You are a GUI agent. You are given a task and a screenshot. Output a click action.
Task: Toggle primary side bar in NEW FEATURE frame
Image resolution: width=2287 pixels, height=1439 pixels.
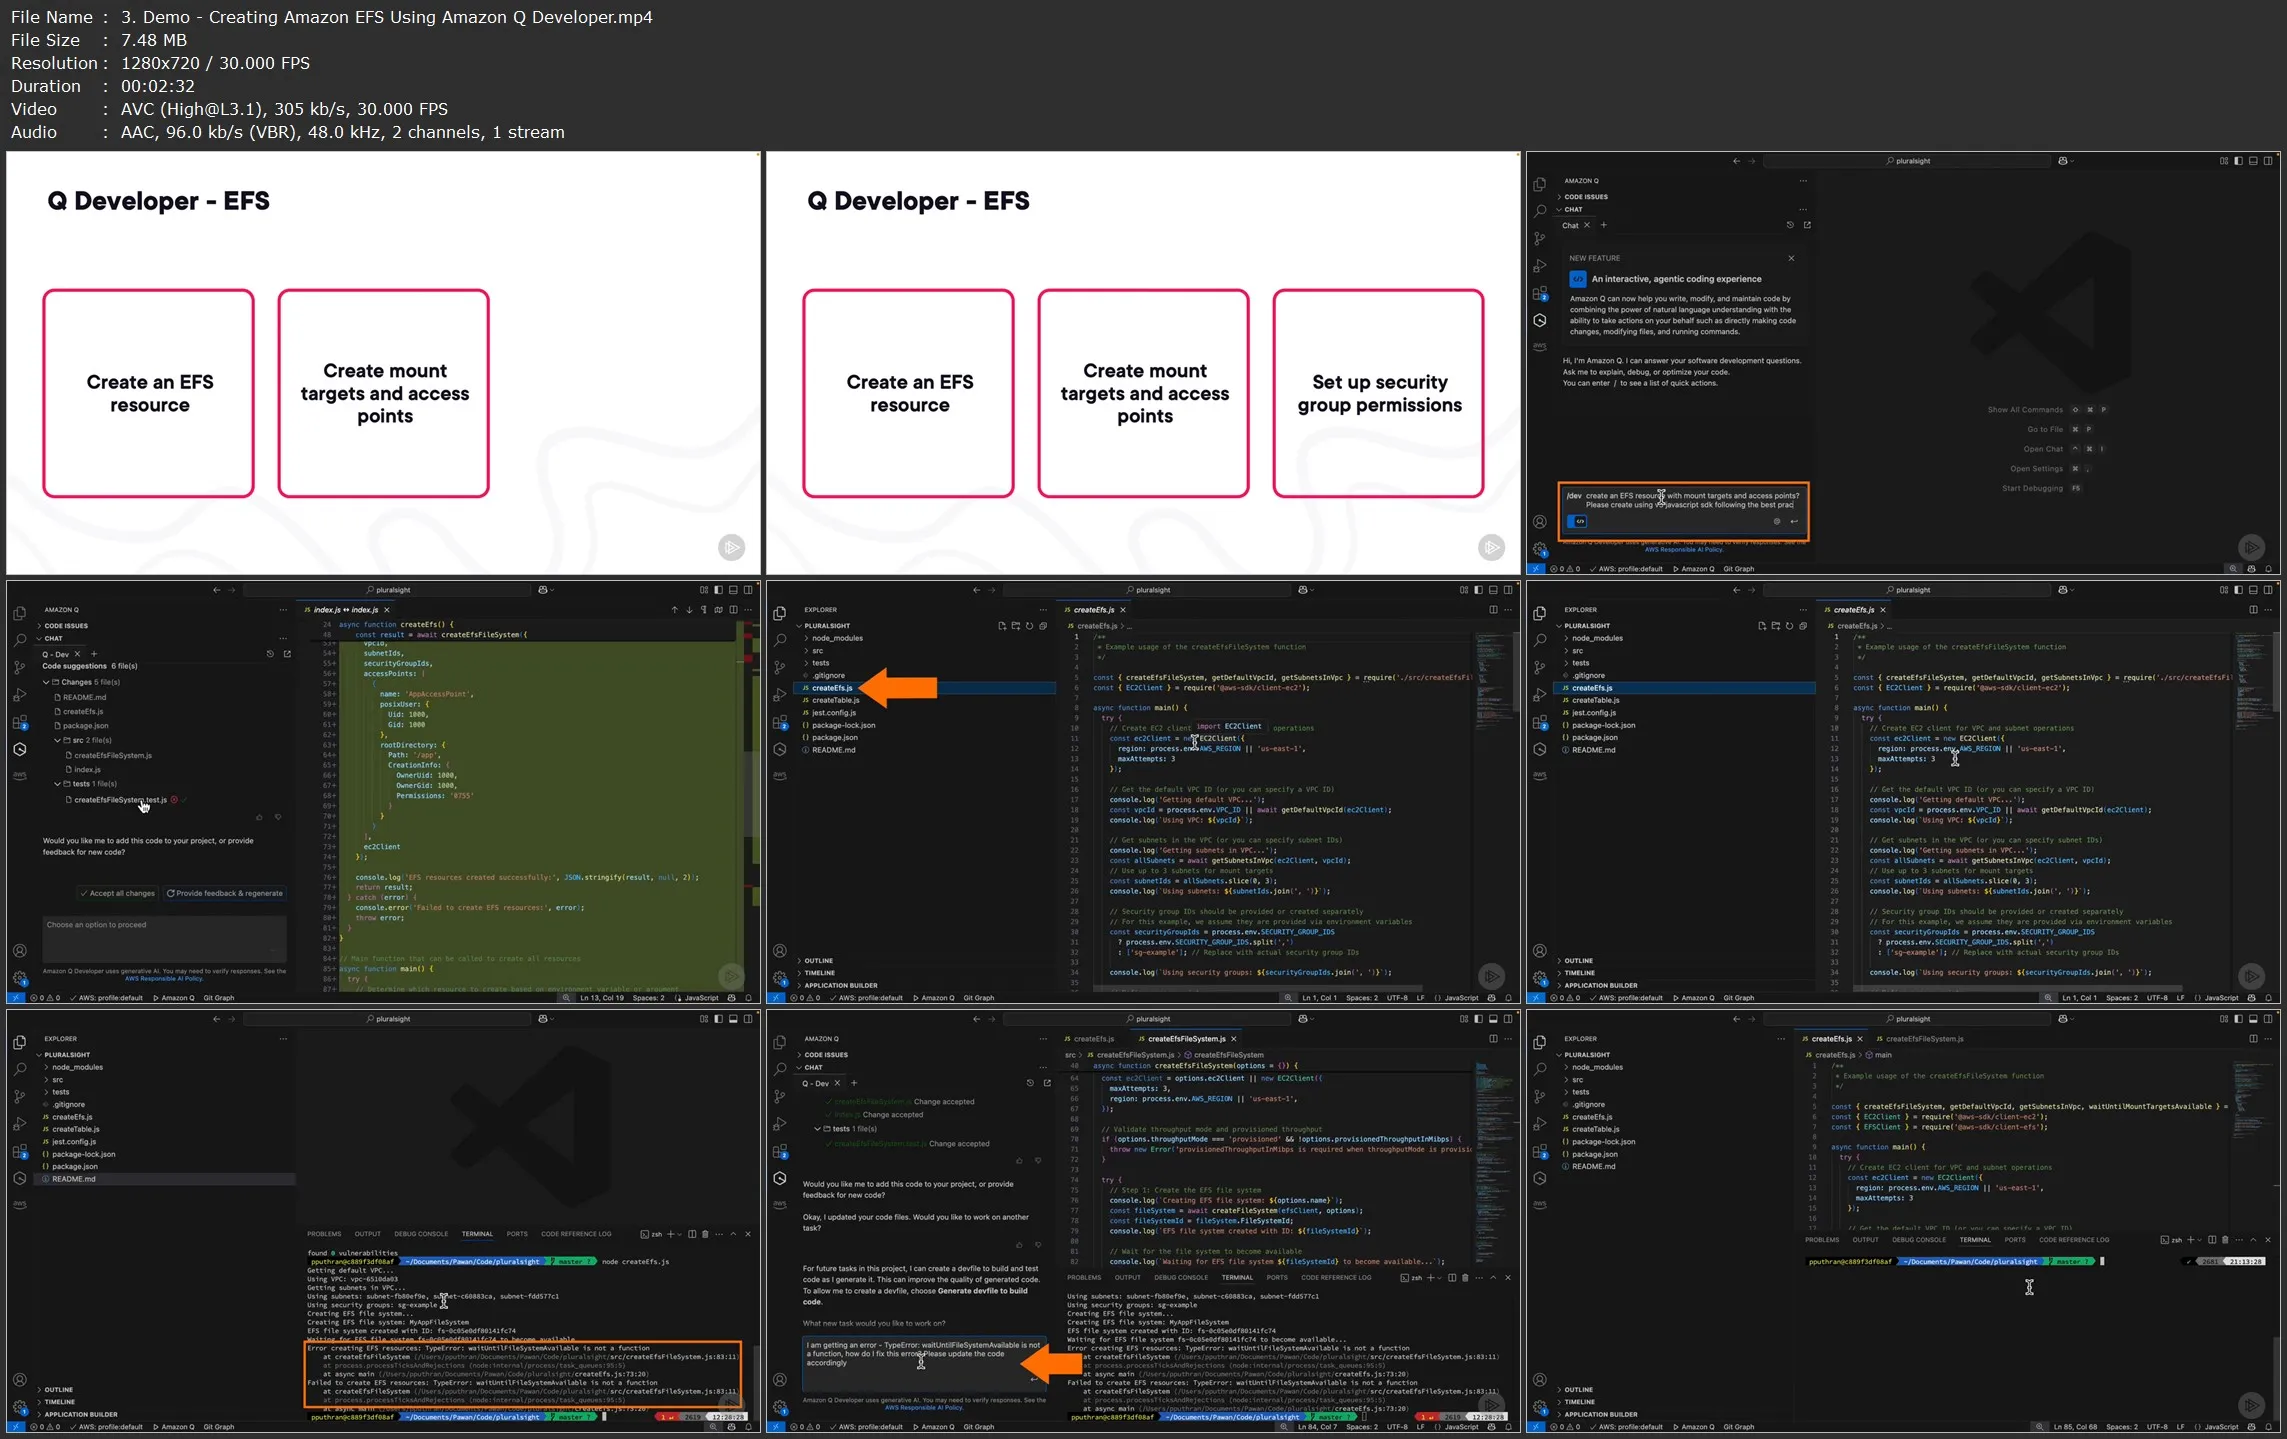[x=2238, y=161]
